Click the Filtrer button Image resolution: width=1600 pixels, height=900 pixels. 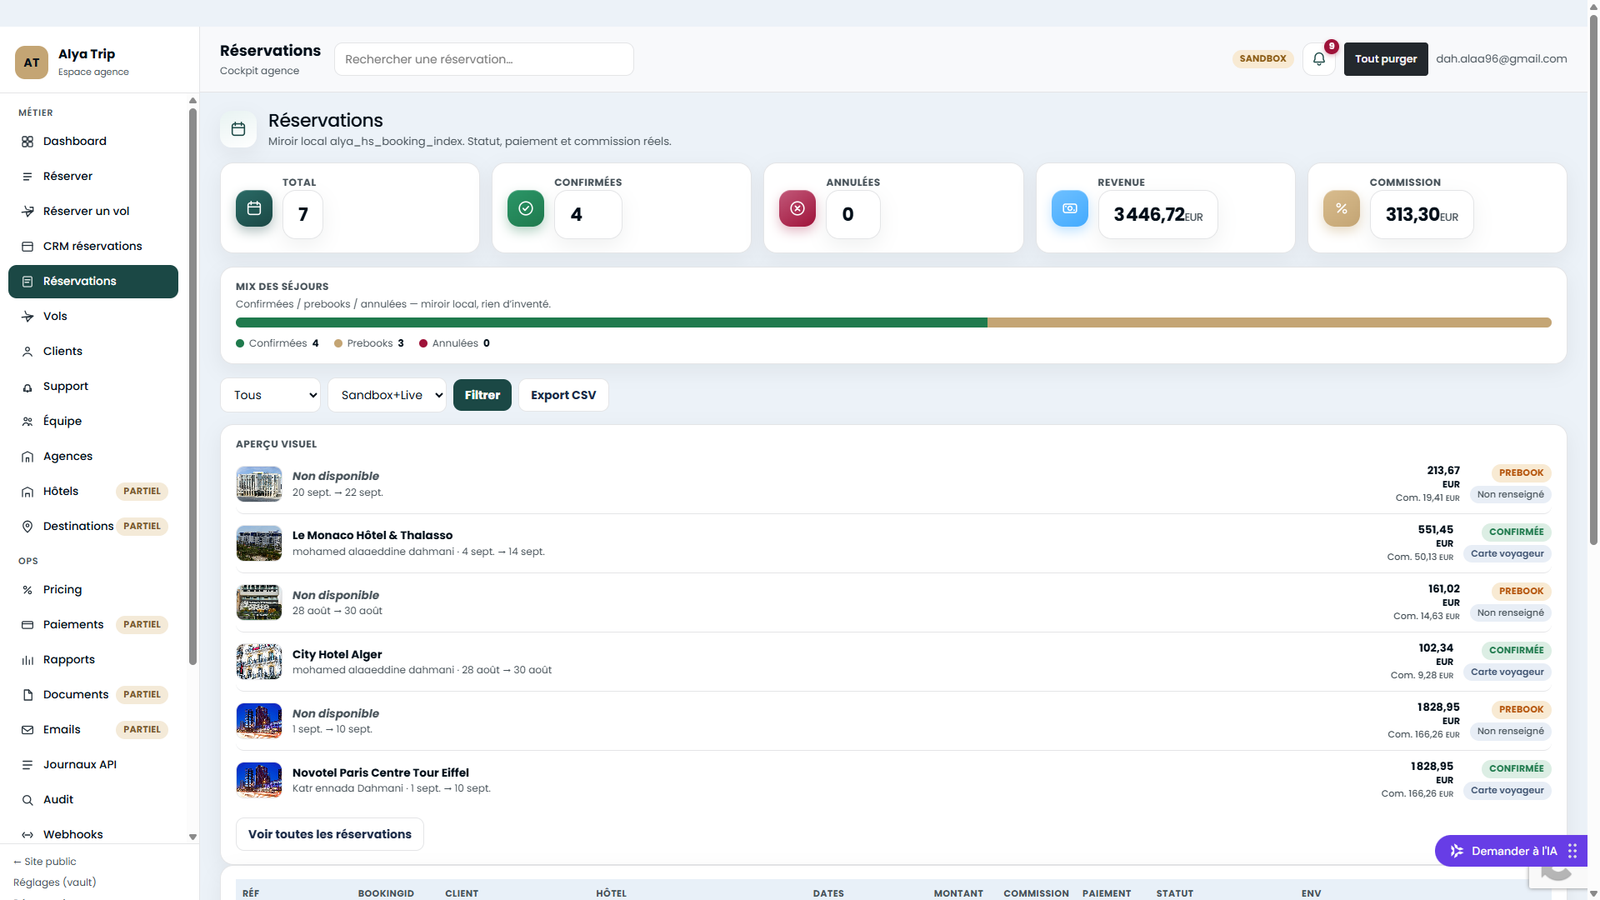click(x=482, y=395)
